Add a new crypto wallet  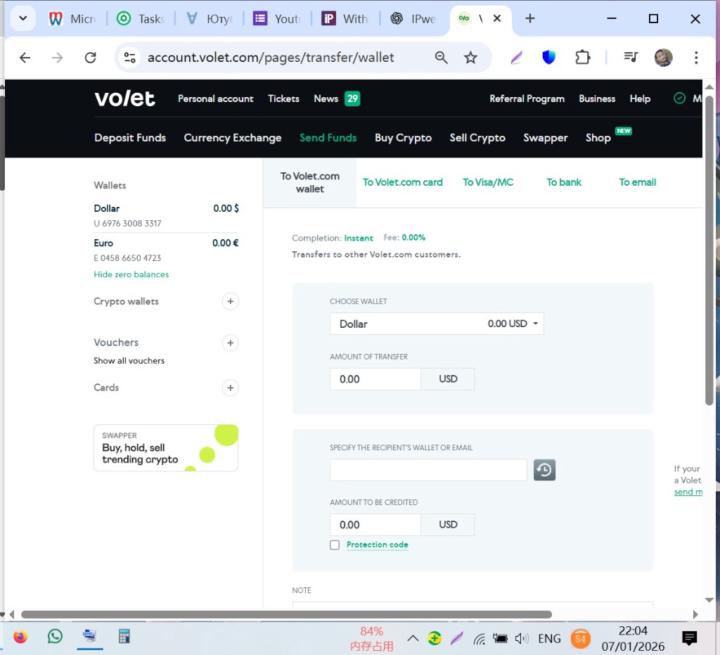(230, 301)
